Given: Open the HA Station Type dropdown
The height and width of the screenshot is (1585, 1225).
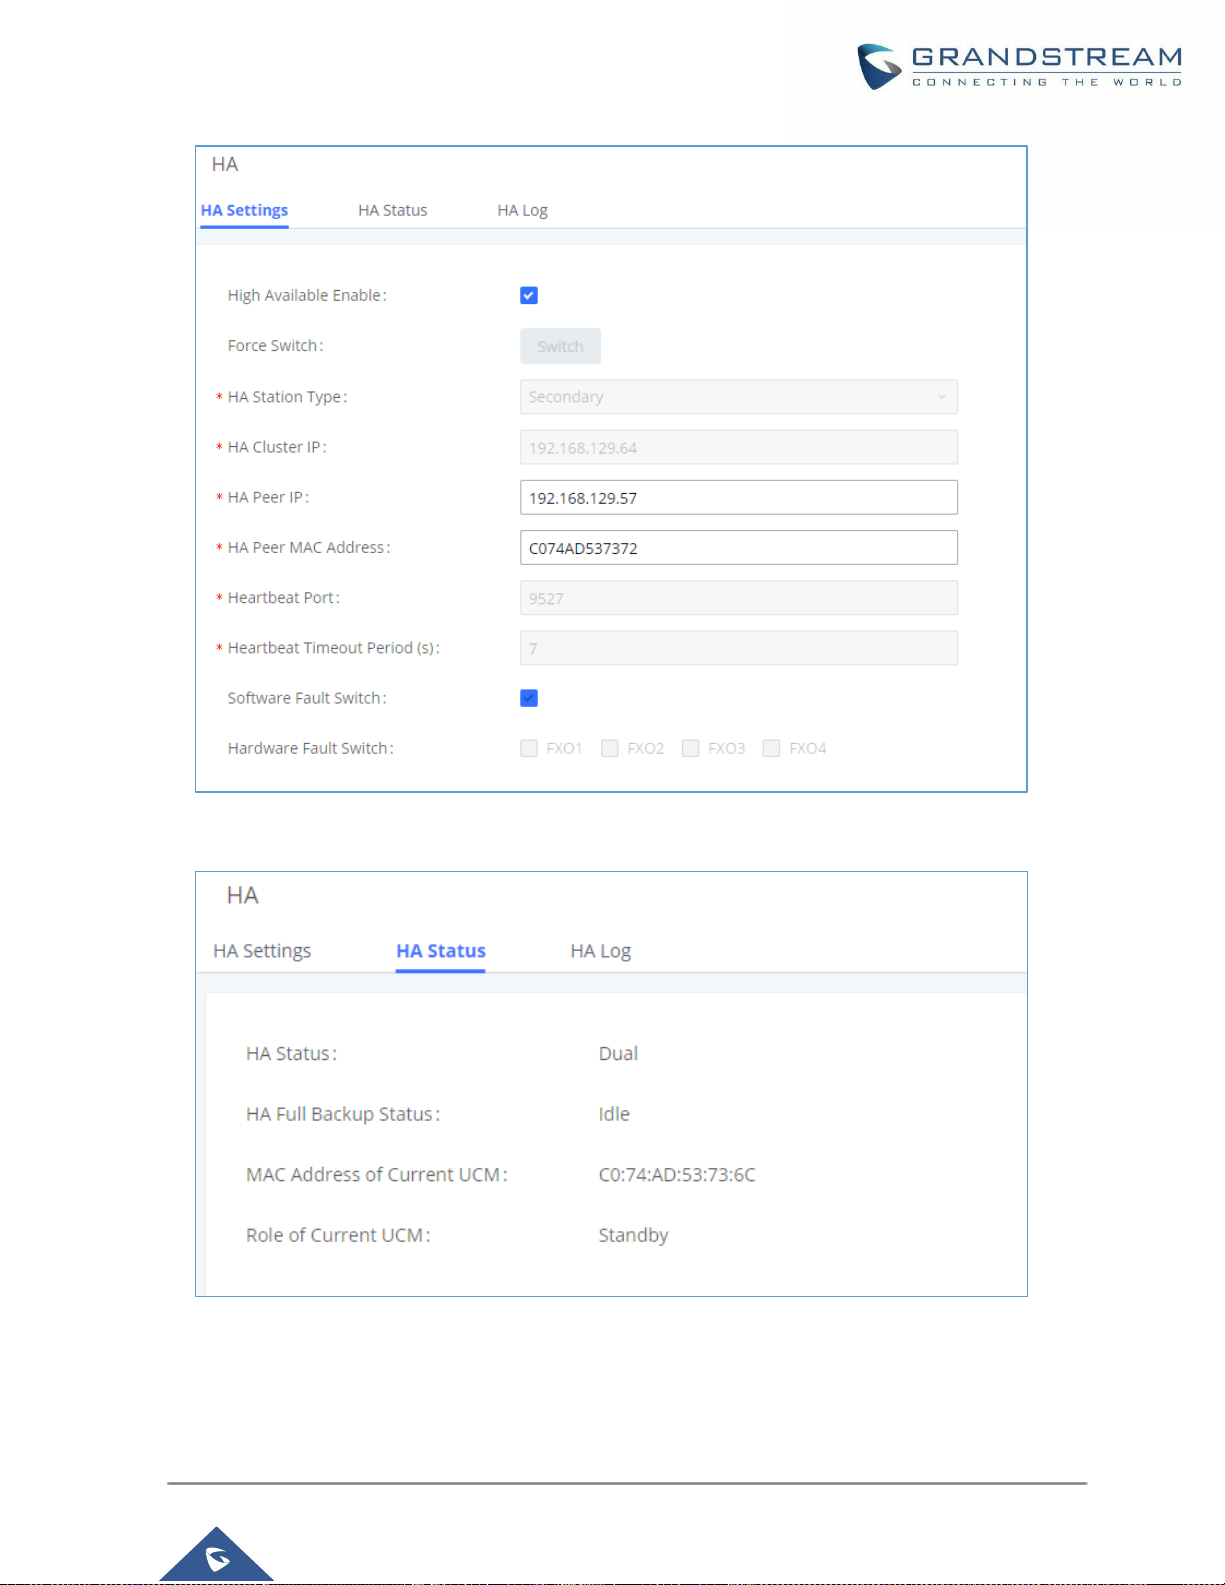Looking at the screenshot, I should 739,397.
